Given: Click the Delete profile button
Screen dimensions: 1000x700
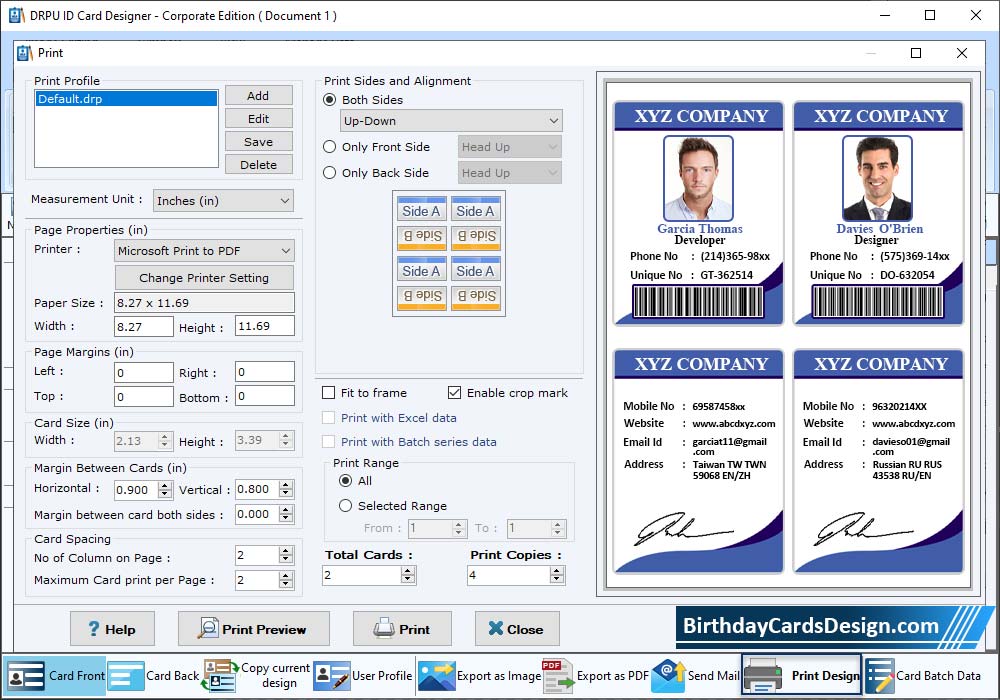Looking at the screenshot, I should 258,164.
